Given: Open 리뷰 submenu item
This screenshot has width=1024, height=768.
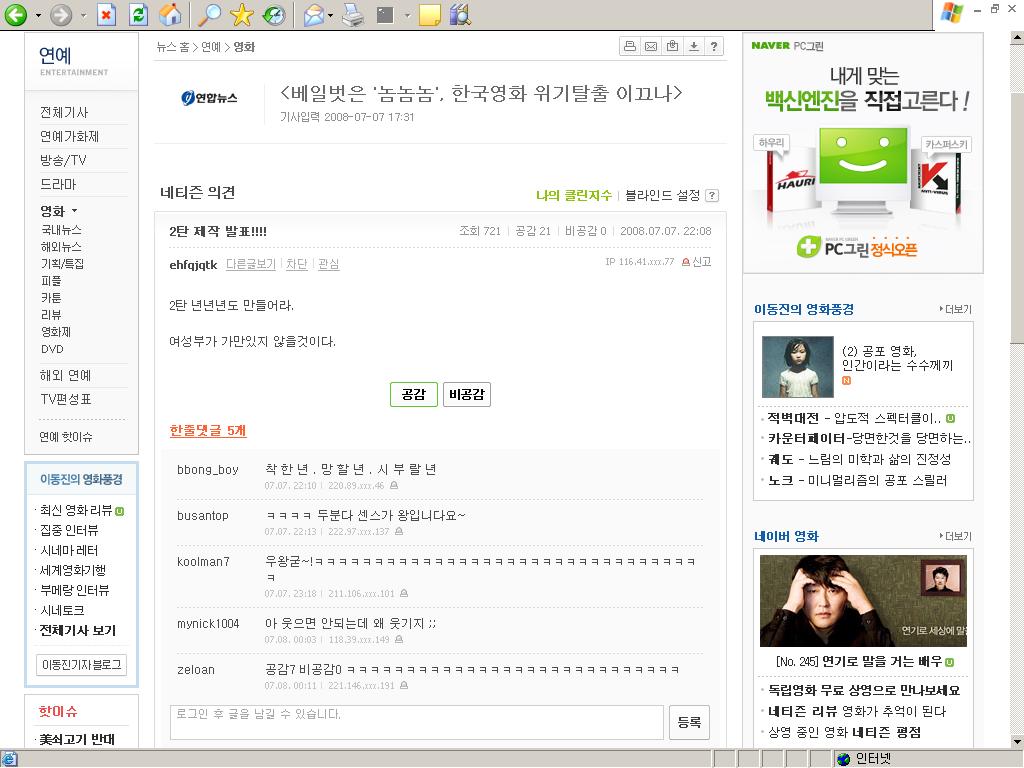Looking at the screenshot, I should click(51, 315).
